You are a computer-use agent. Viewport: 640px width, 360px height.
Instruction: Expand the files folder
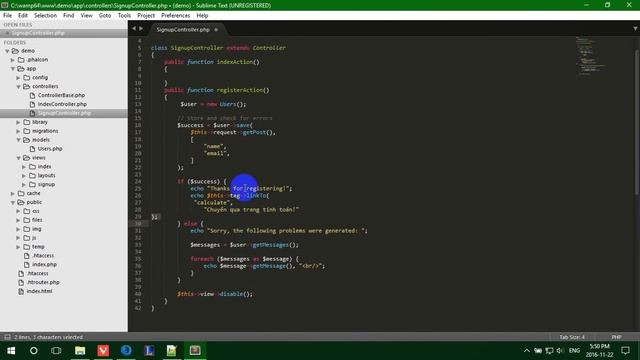point(18,220)
